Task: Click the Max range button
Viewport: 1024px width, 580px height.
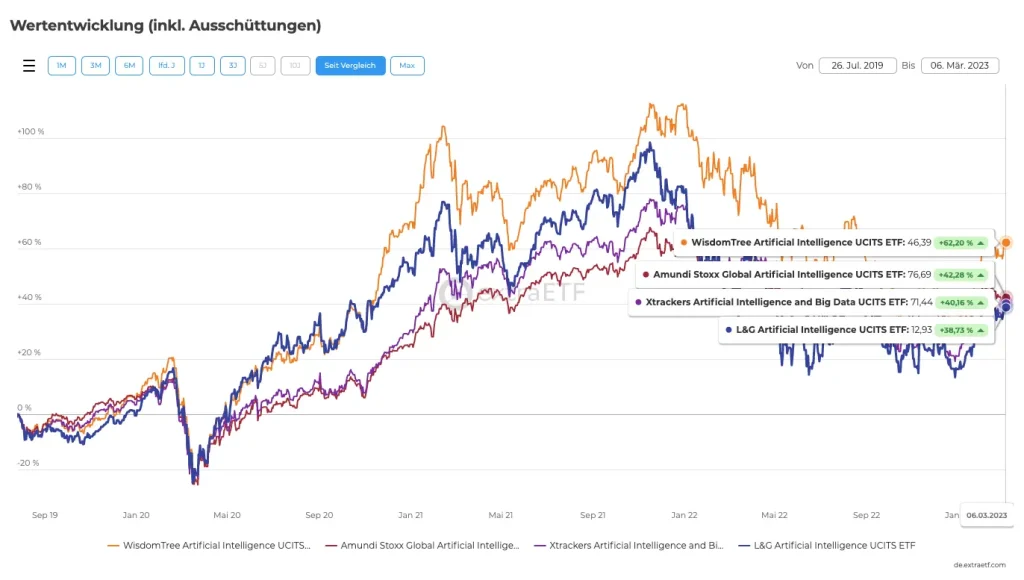Action: 407,66
